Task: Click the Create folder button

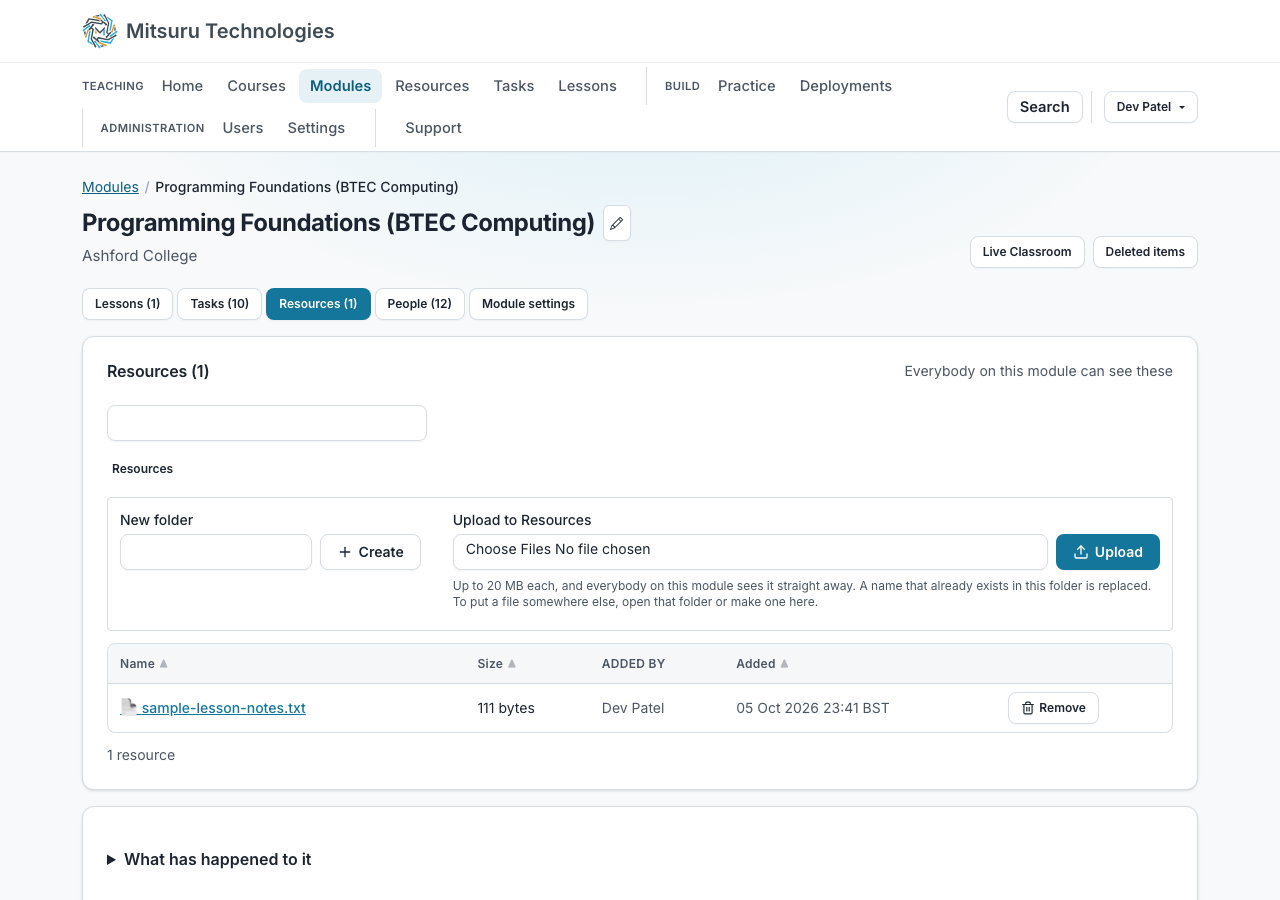Action: (370, 552)
